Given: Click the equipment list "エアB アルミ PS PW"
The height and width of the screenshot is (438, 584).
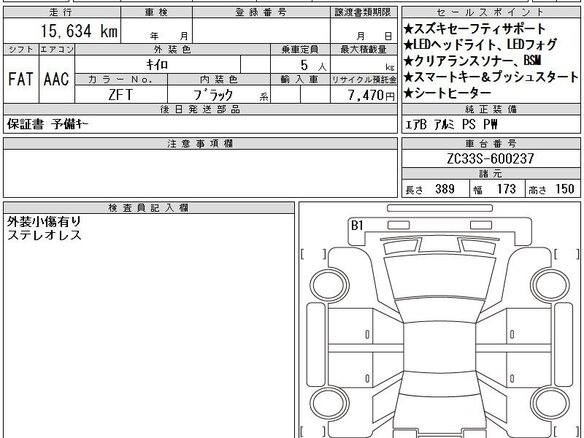Looking at the screenshot, I should 451,124.
